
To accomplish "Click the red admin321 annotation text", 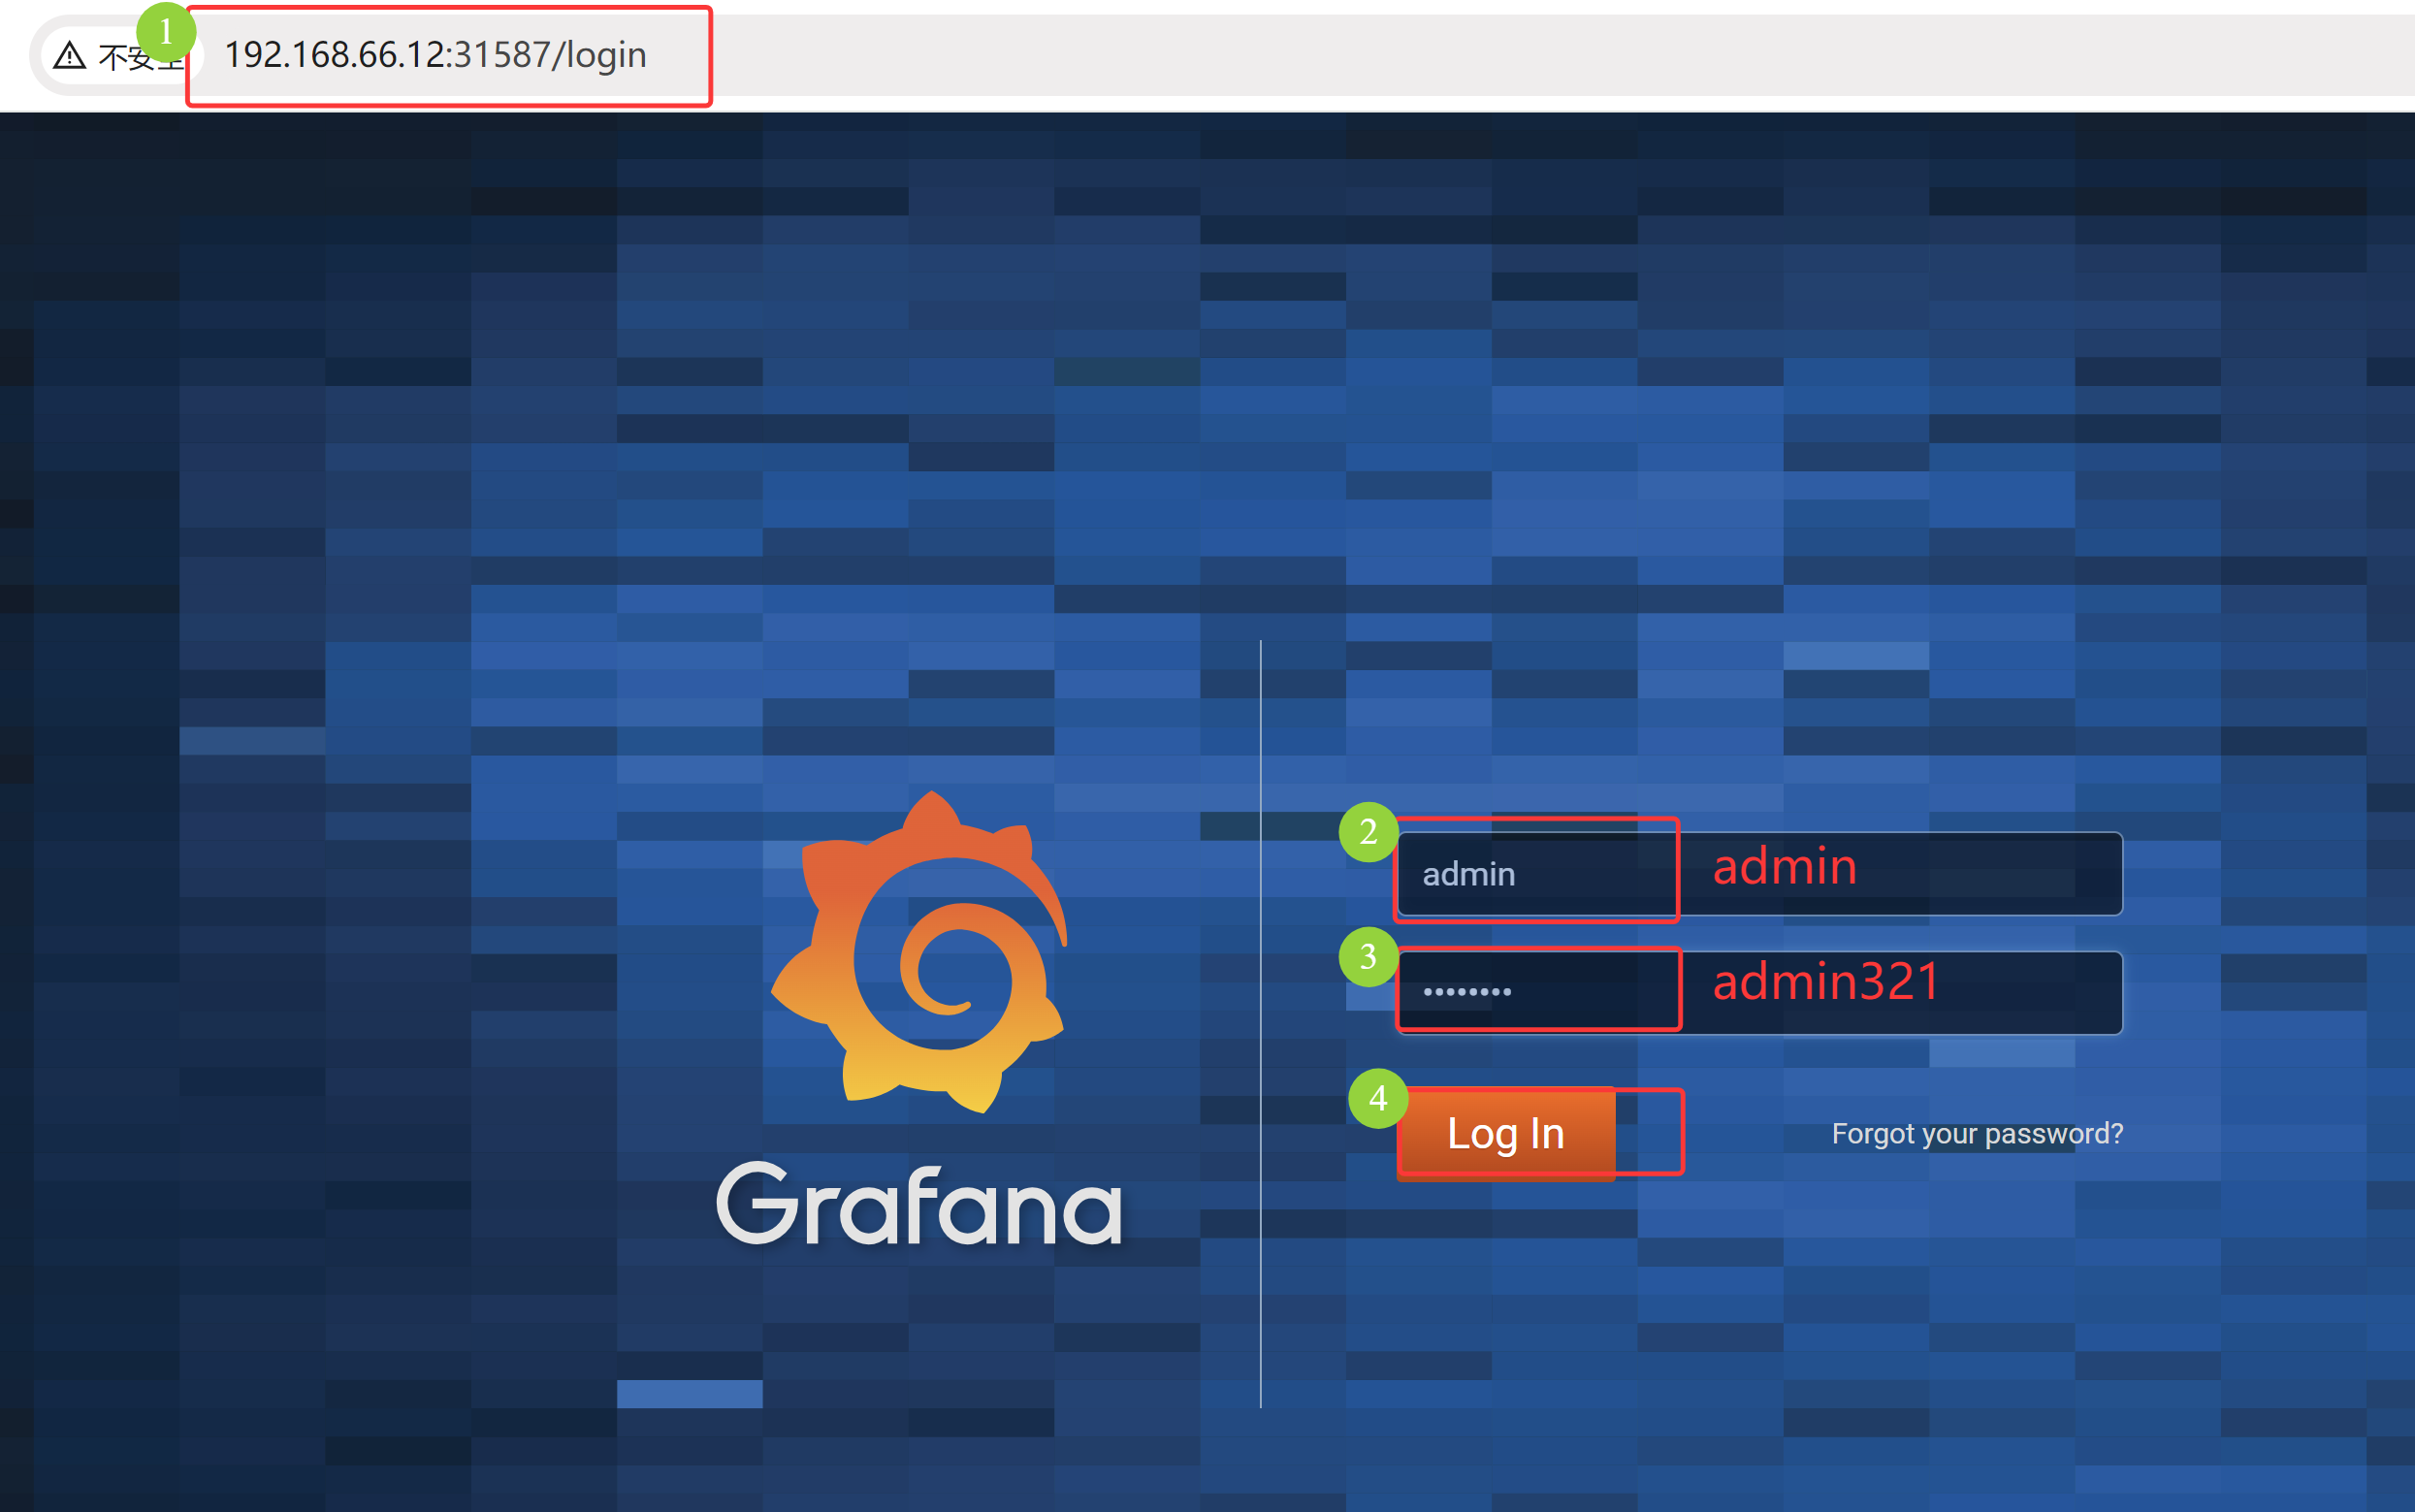I will tap(1826, 981).
